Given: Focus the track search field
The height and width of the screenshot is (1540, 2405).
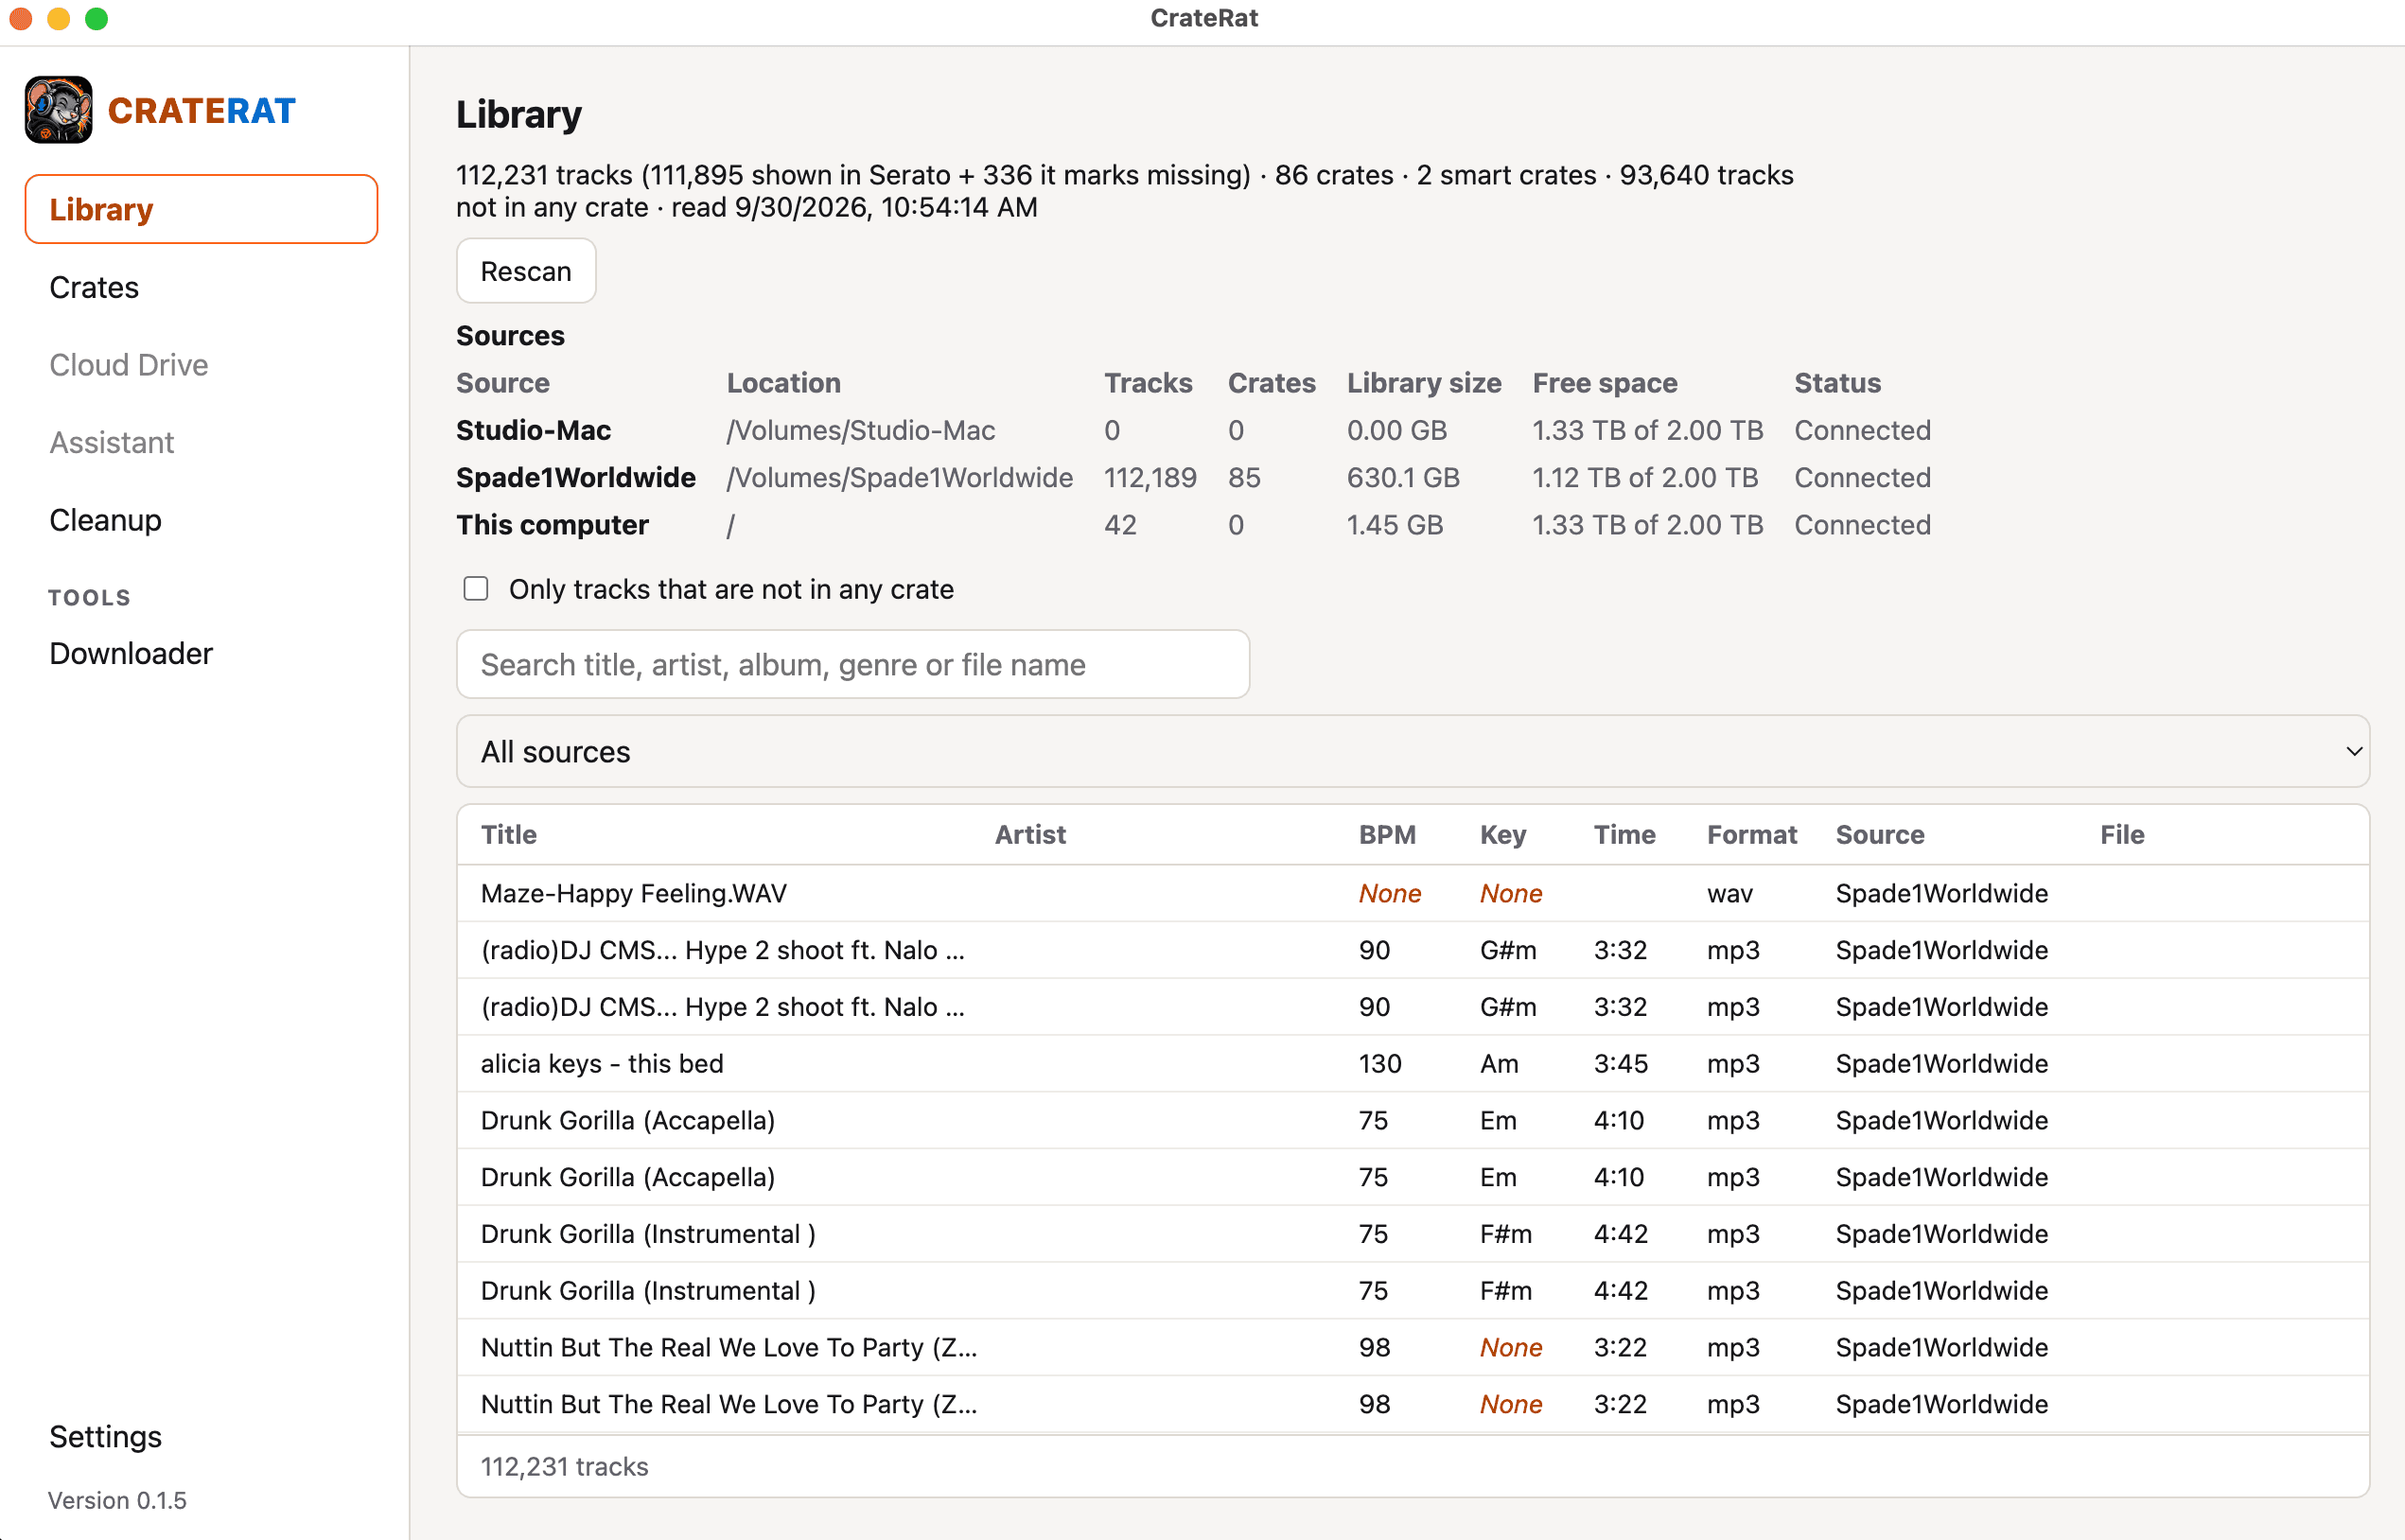Looking at the screenshot, I should coord(853,664).
